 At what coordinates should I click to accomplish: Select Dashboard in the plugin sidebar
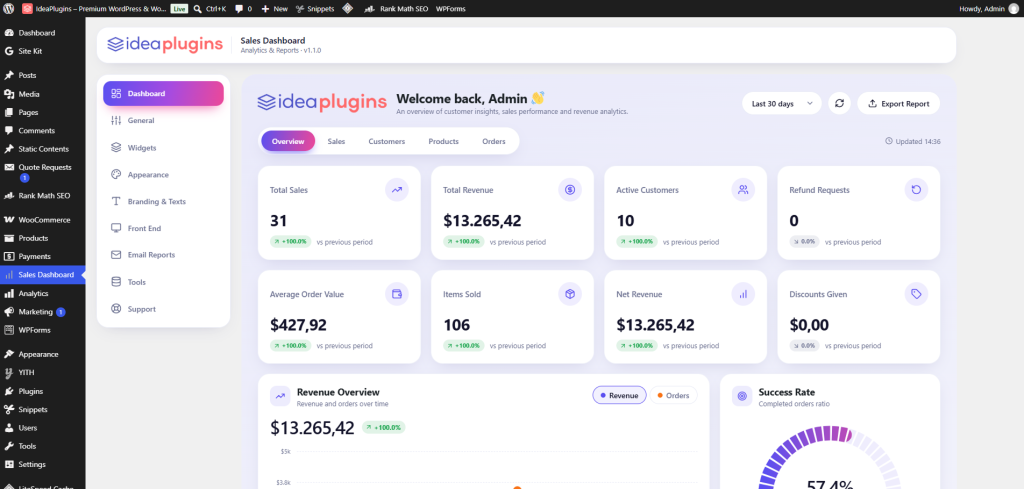(x=163, y=93)
